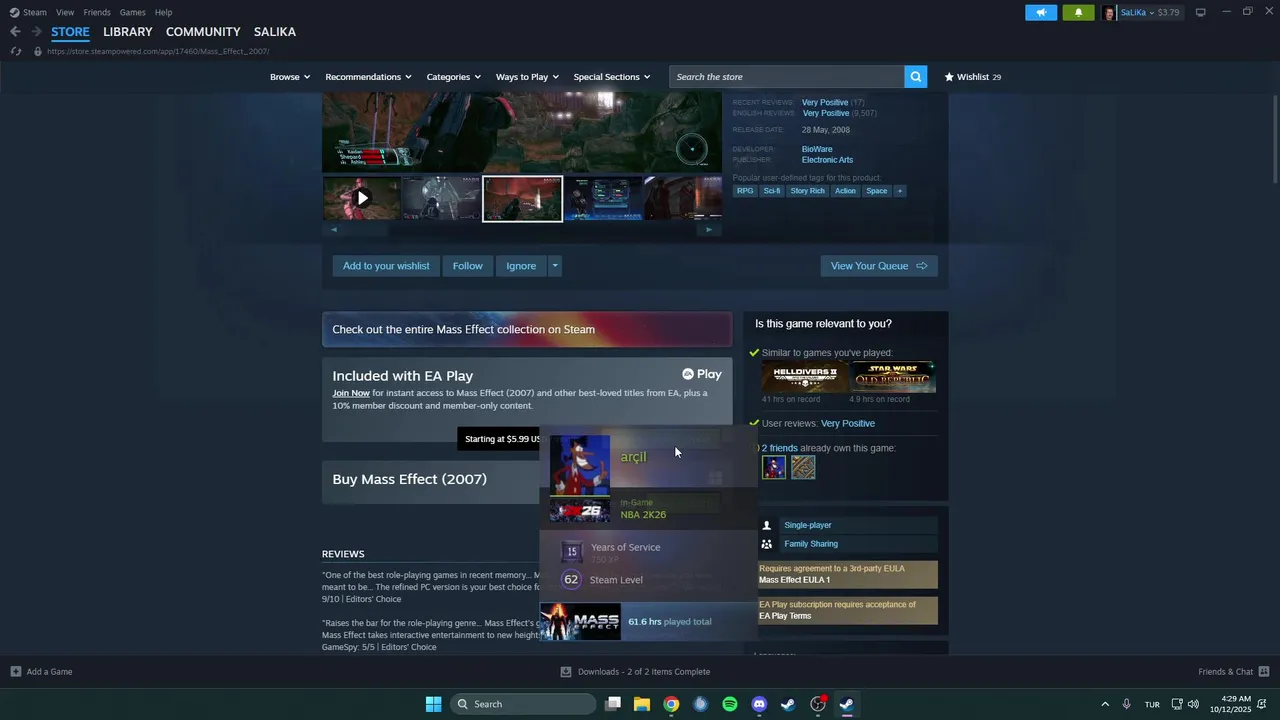Image resolution: width=1280 pixels, height=720 pixels.
Task: Click the EA Play Terms link
Action: (x=785, y=616)
